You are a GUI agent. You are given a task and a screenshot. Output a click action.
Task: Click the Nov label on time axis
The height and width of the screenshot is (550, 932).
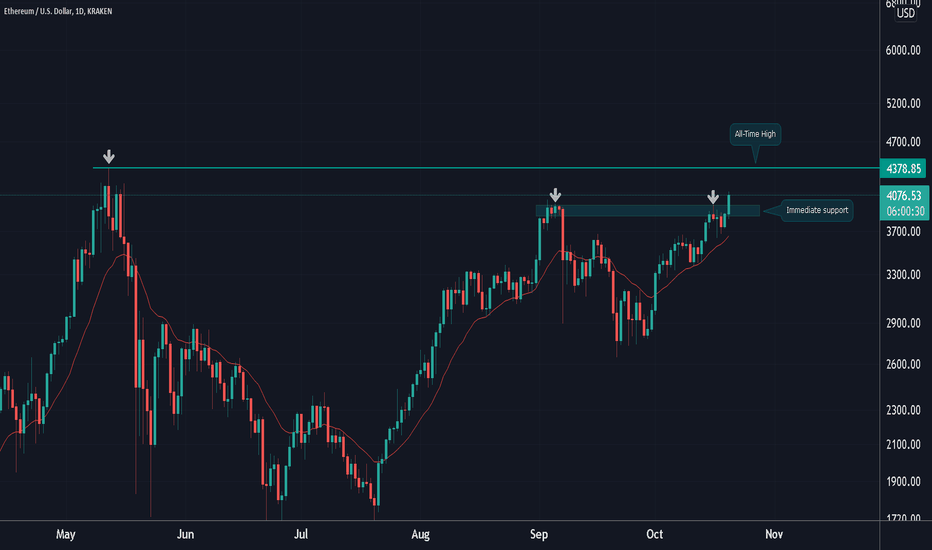coord(773,535)
